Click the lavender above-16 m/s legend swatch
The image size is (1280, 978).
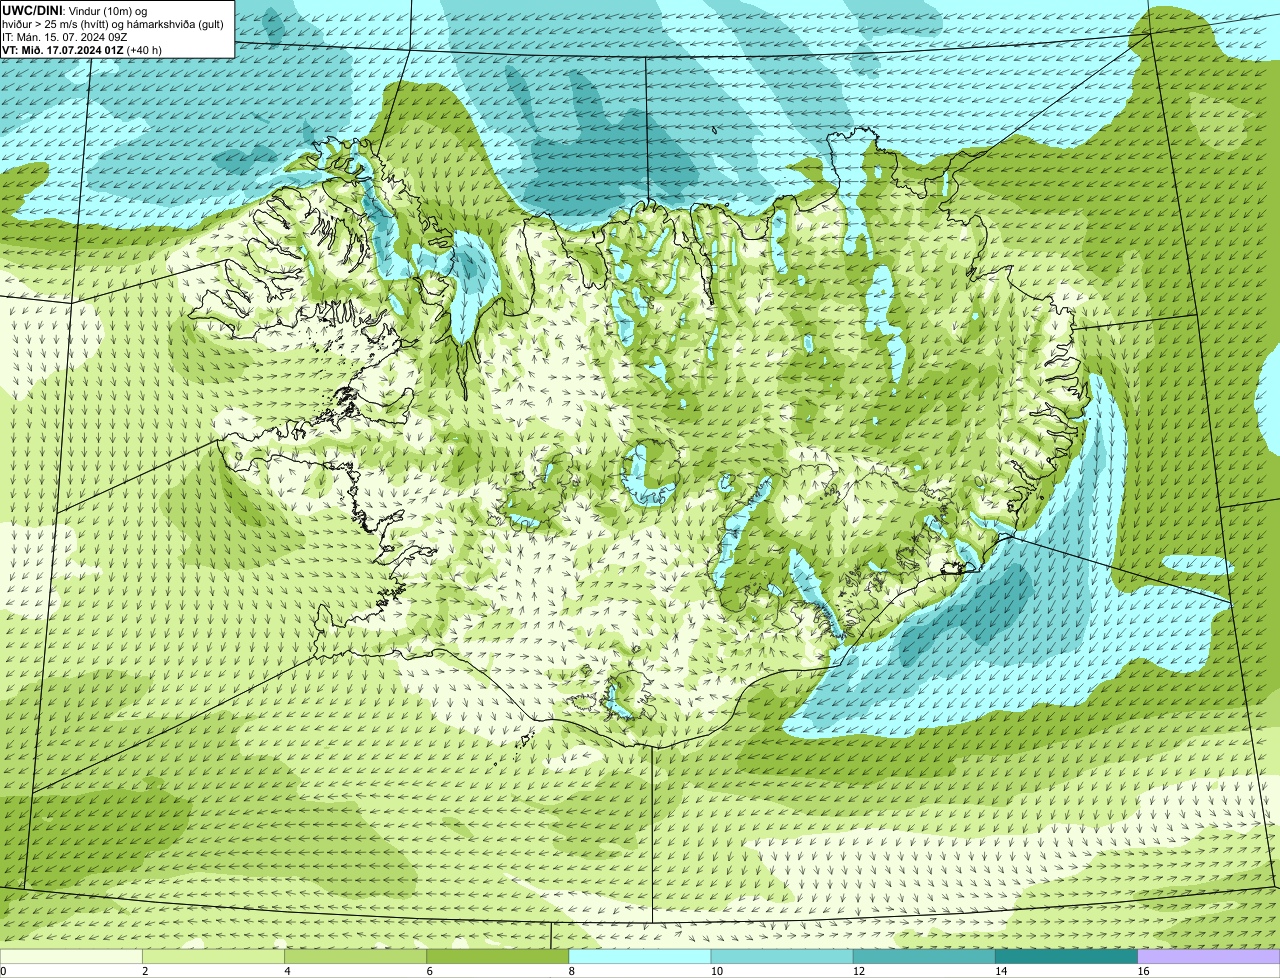coord(1209,956)
